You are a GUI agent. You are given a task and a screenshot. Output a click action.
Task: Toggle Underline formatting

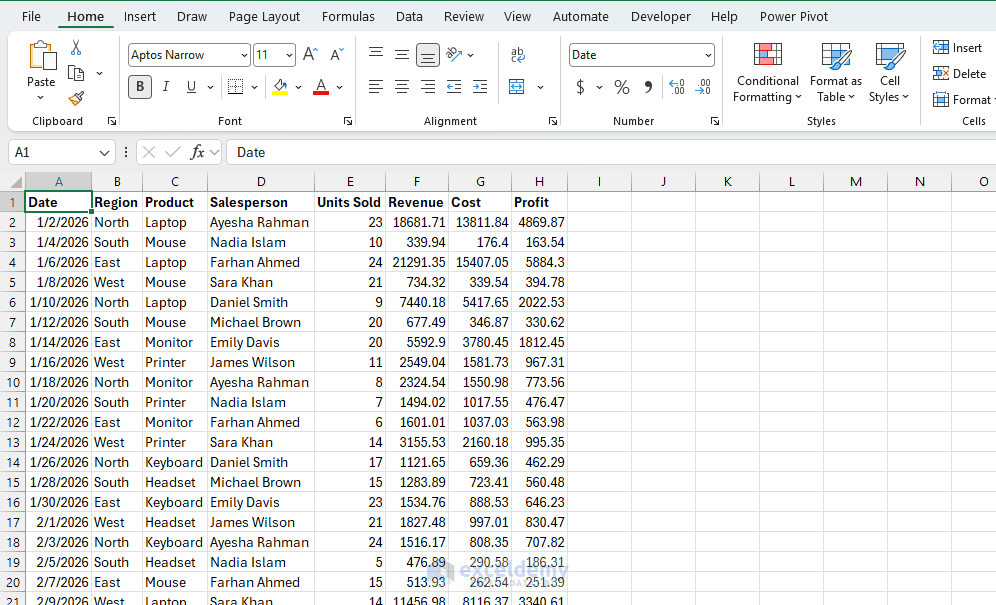[x=191, y=87]
